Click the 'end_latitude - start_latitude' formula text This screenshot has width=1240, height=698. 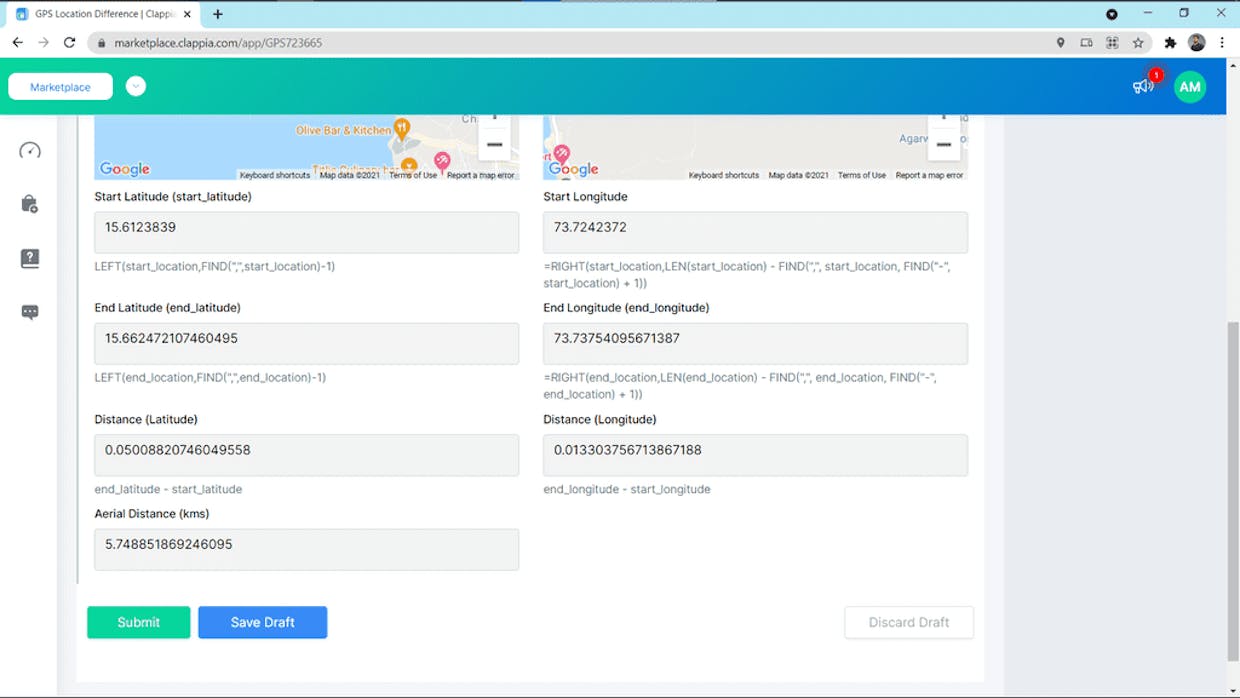pyautogui.click(x=168, y=489)
